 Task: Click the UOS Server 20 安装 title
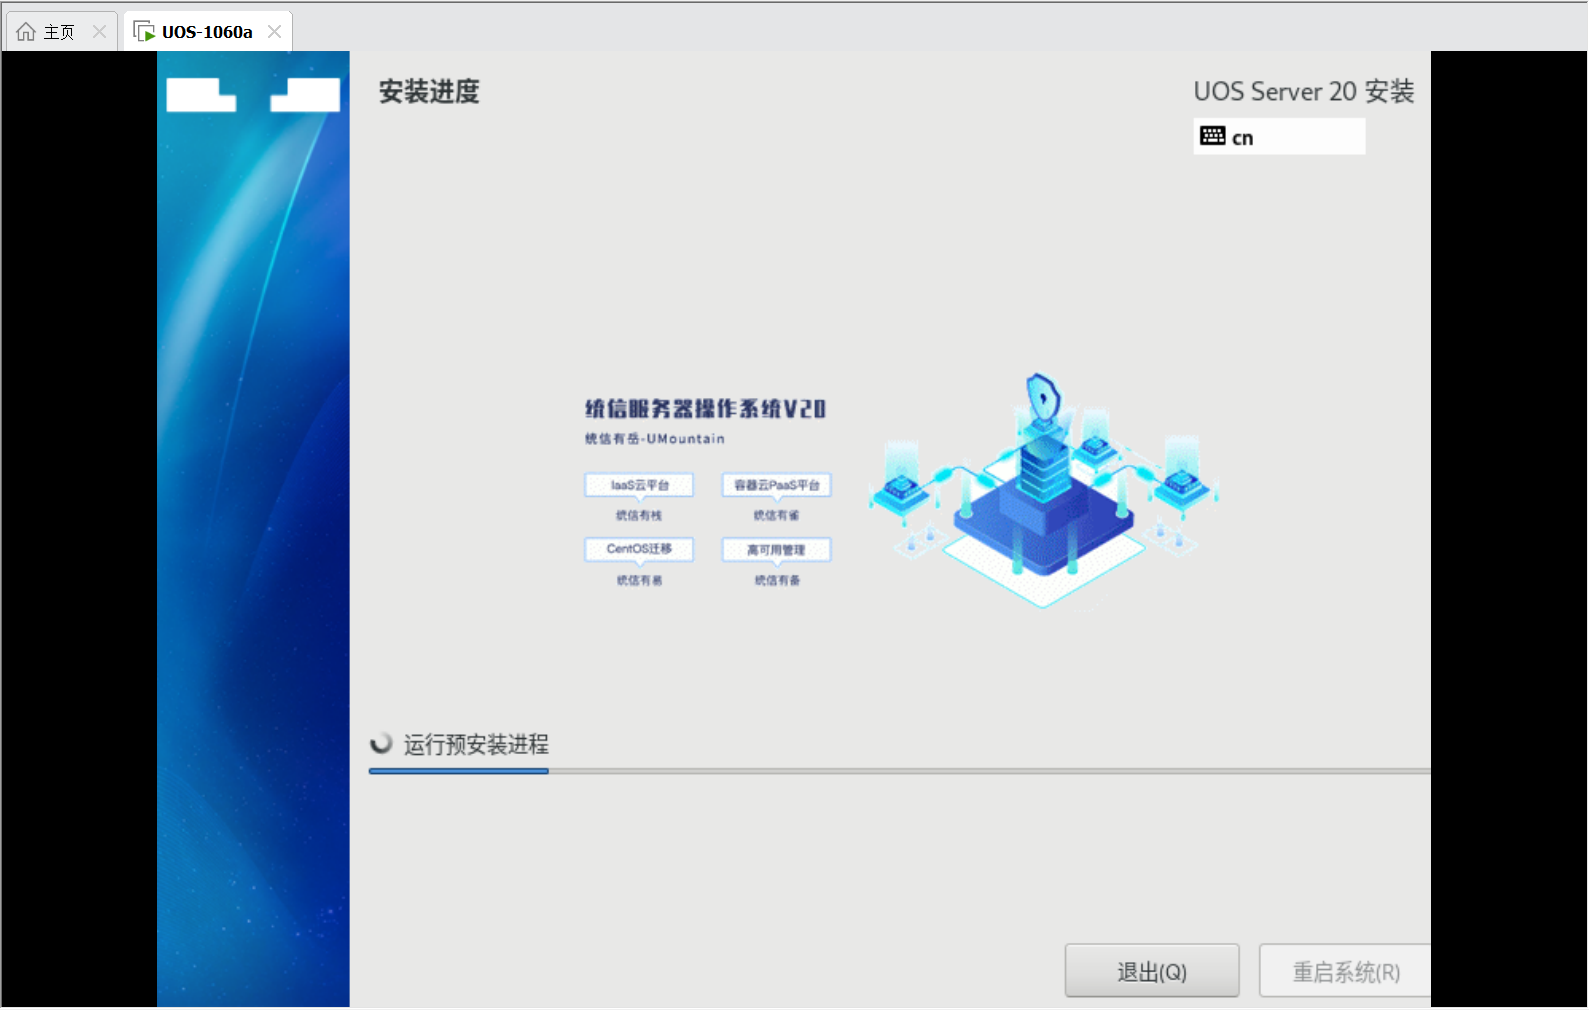click(1304, 92)
